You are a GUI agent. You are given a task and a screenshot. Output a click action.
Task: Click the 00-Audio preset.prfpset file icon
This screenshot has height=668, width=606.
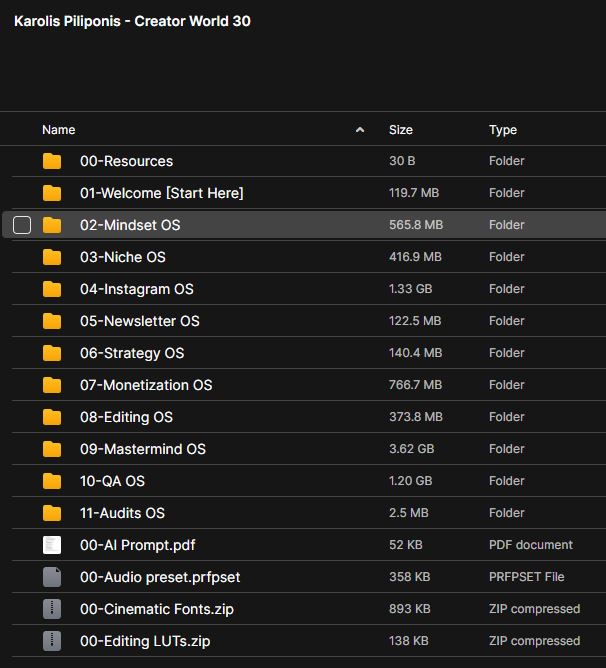tap(52, 577)
